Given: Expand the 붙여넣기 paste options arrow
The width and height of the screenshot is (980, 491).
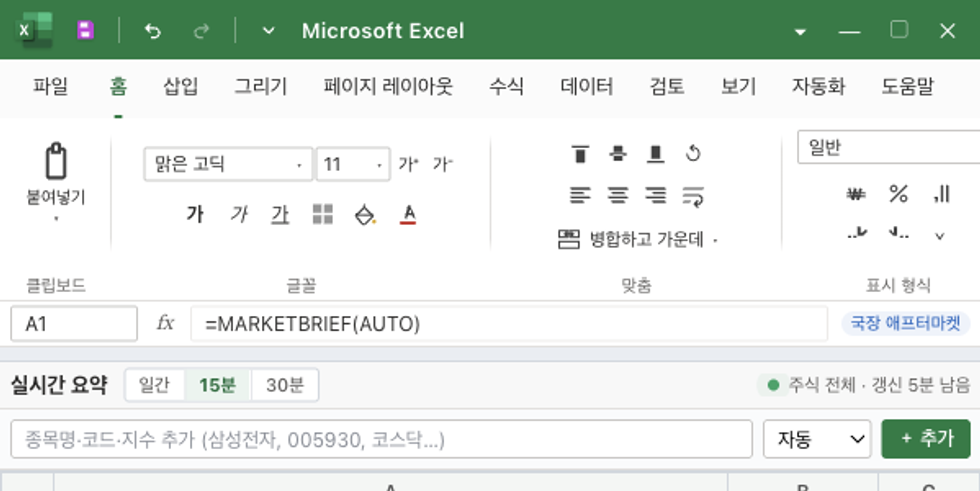Looking at the screenshot, I should click(56, 218).
